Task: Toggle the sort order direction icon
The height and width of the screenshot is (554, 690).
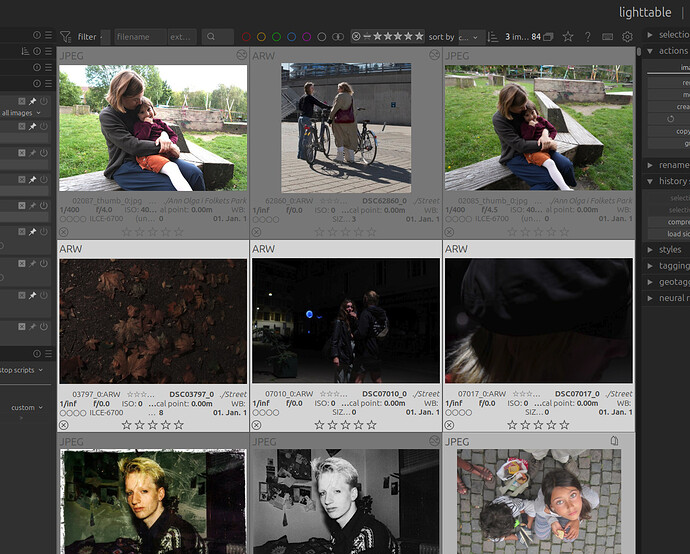Action: pos(493,37)
